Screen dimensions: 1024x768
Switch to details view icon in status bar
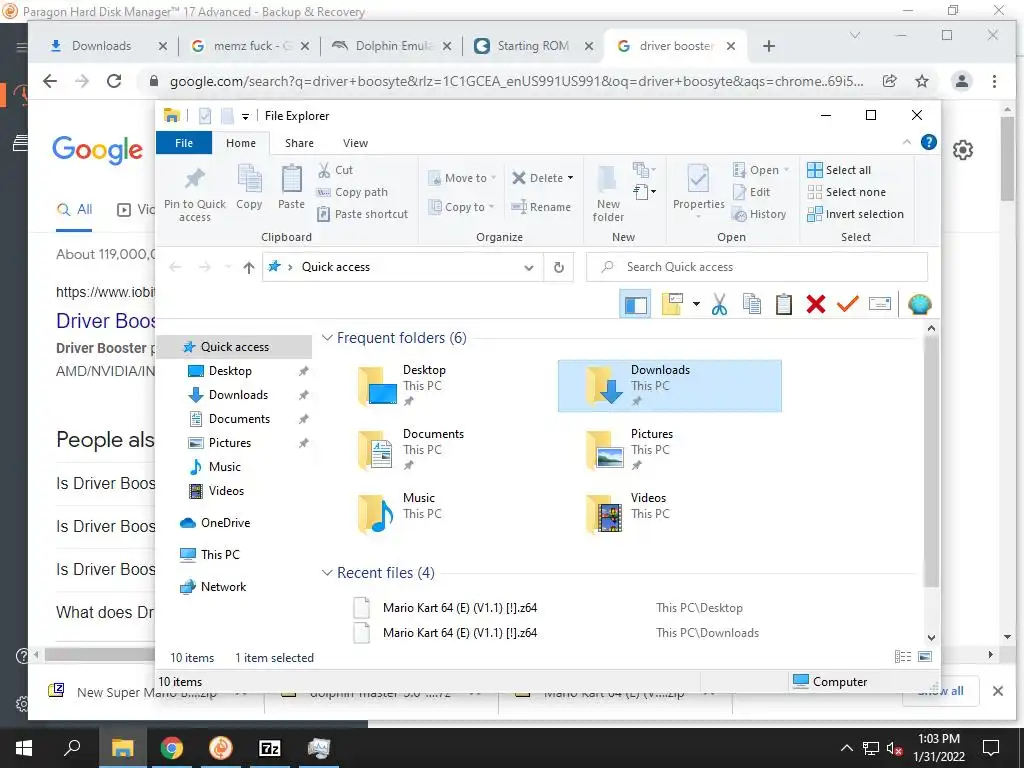pos(903,657)
